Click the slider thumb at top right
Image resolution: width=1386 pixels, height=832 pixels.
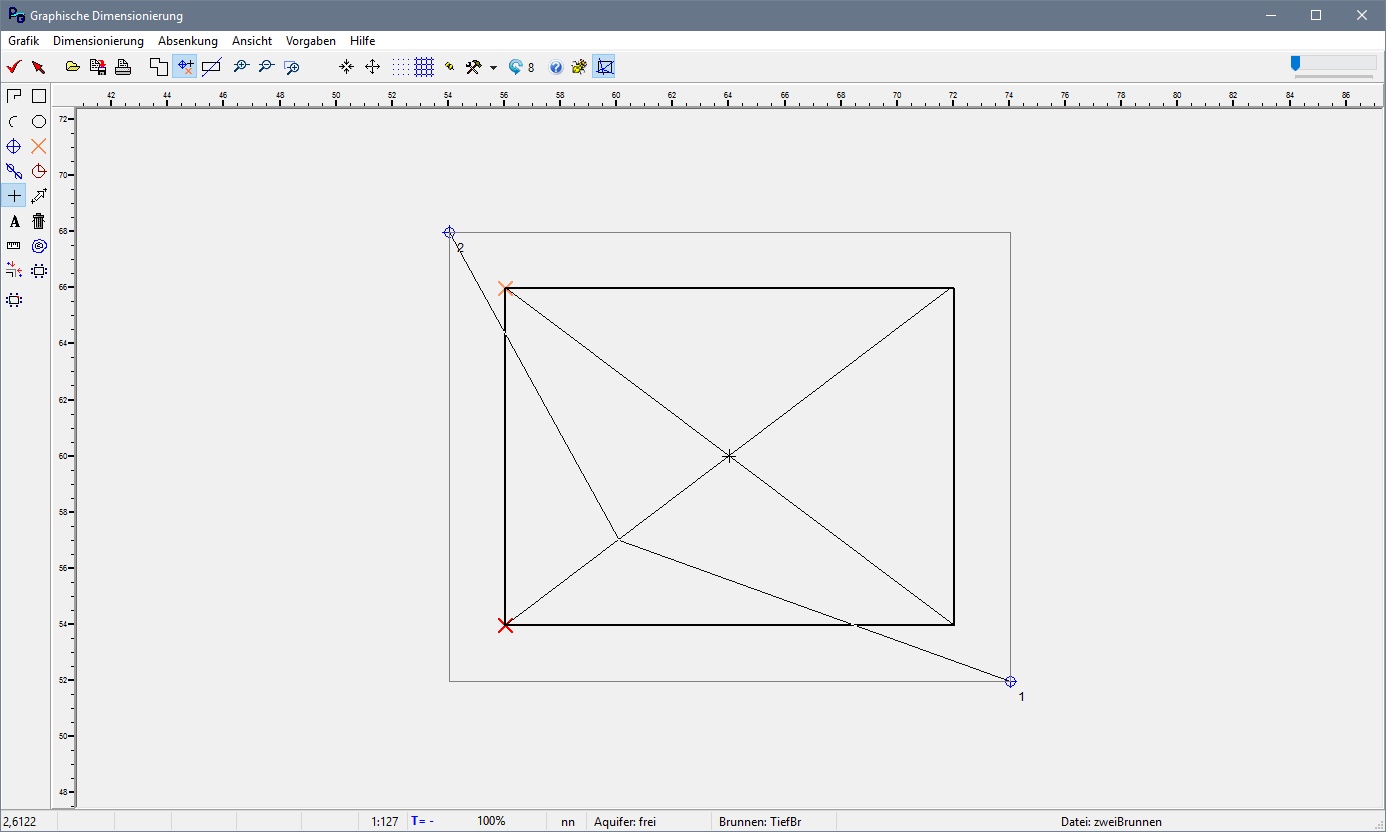point(1295,63)
